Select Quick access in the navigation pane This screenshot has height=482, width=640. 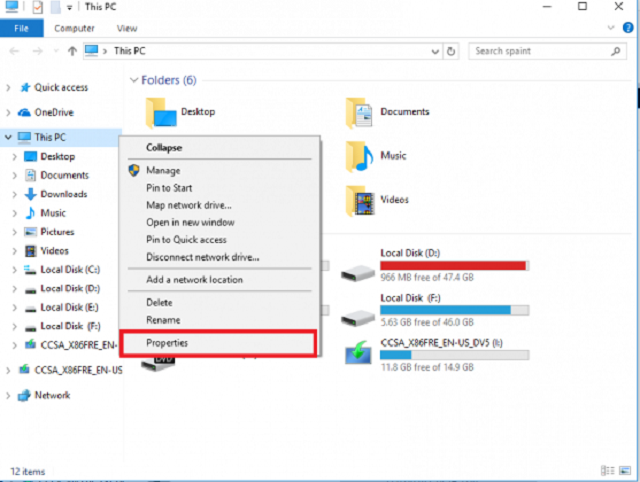click(x=61, y=87)
